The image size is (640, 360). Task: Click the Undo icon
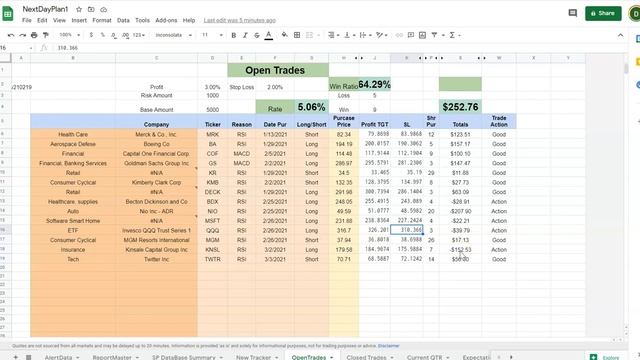[11, 36]
